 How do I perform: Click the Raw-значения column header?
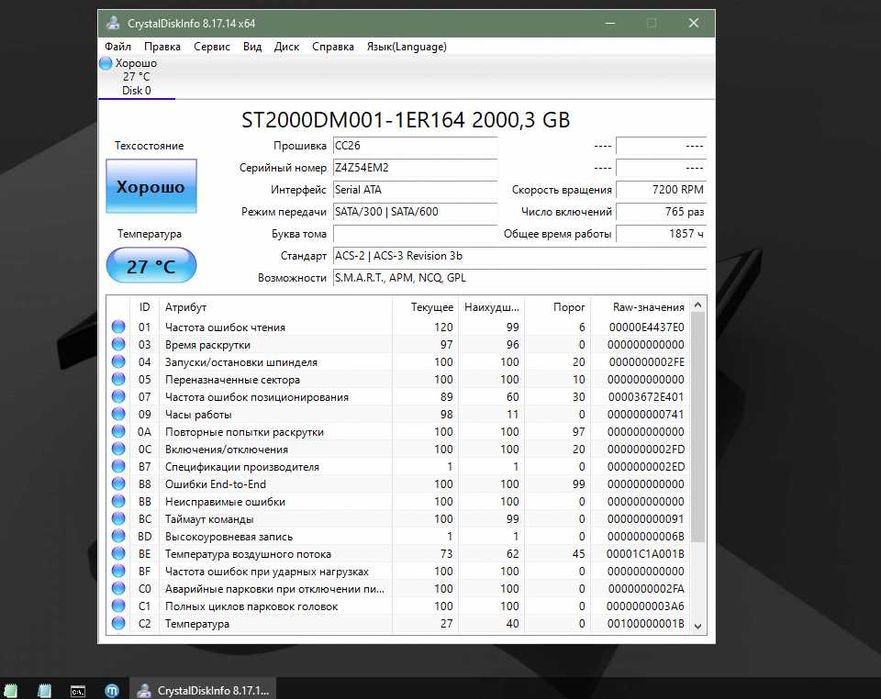click(x=641, y=307)
